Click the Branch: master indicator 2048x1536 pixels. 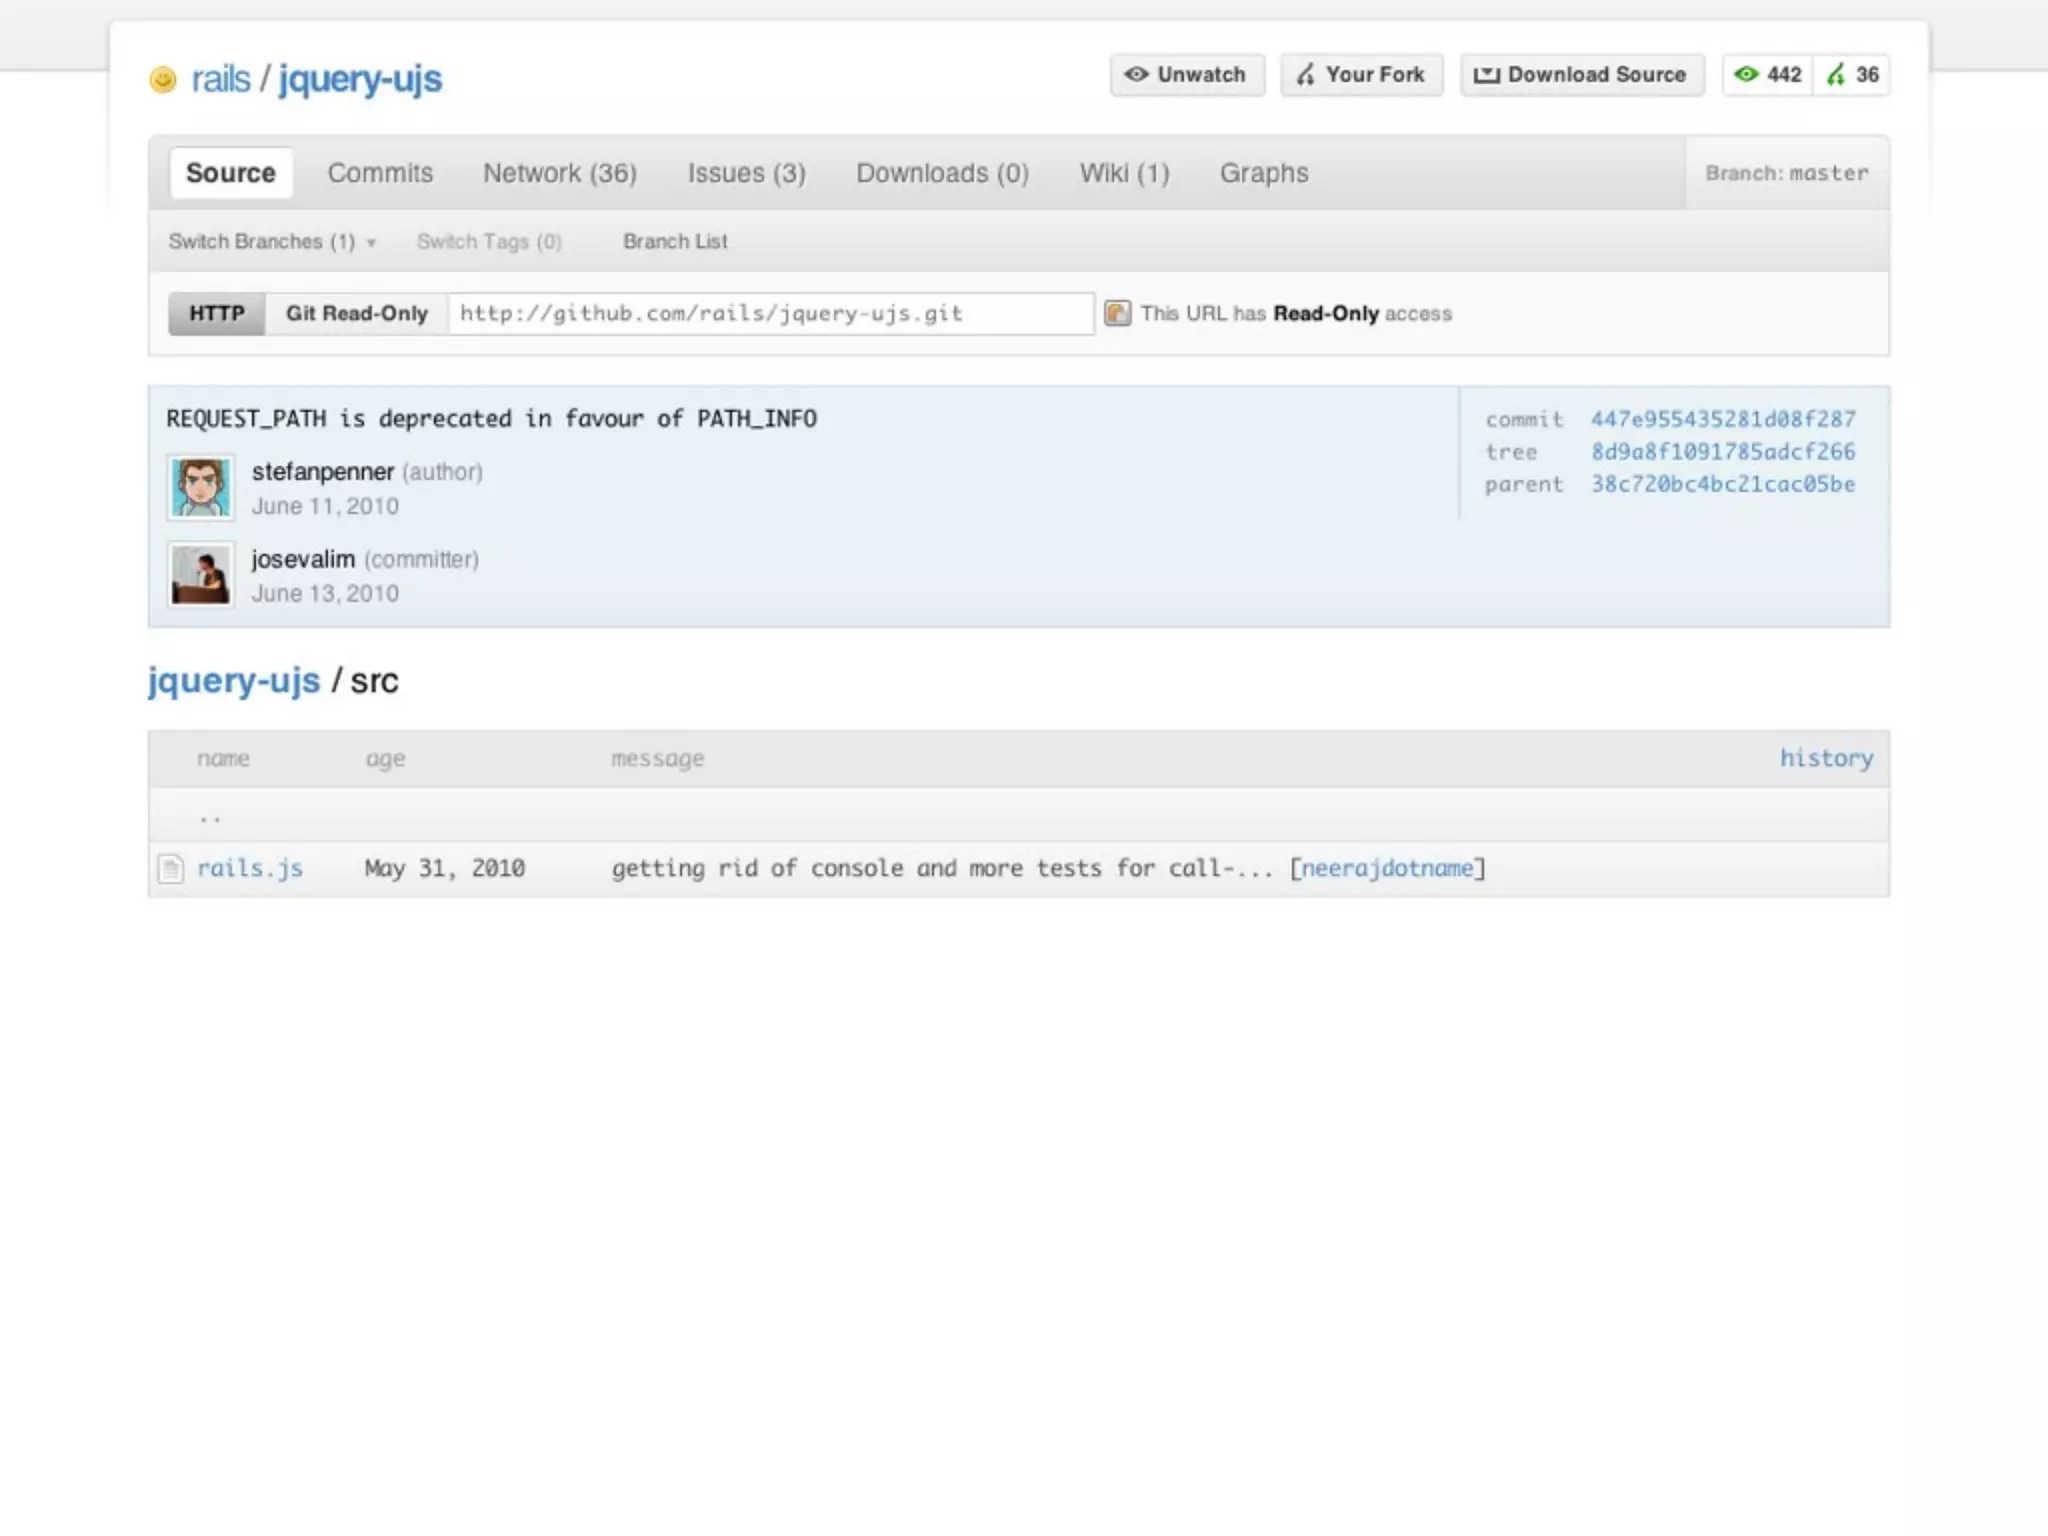coord(1786,173)
